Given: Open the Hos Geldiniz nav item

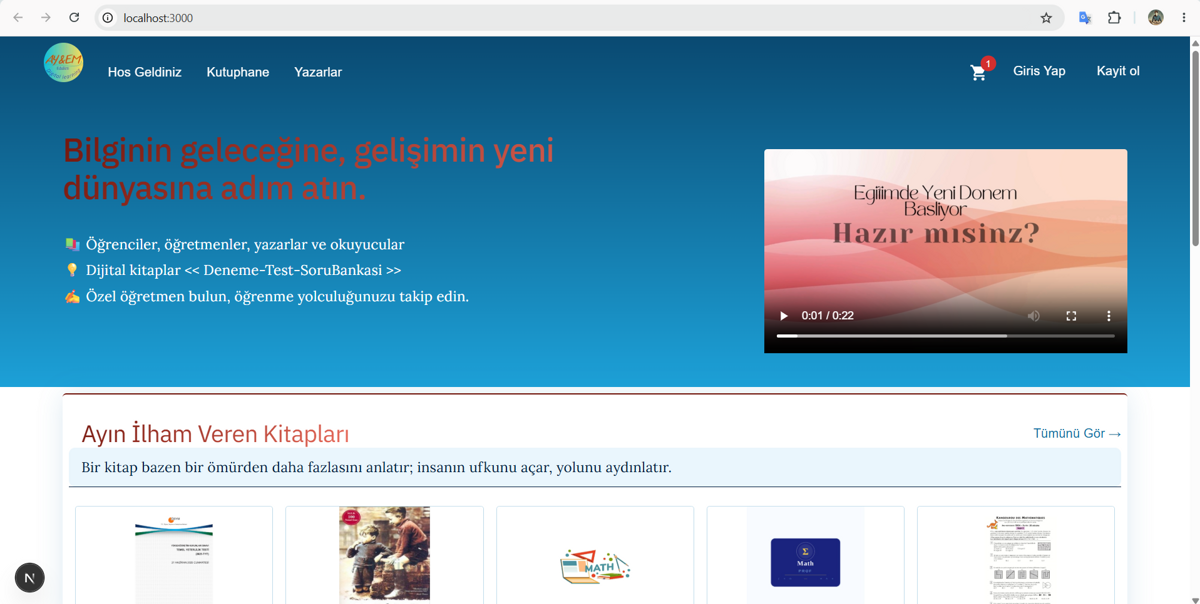Looking at the screenshot, I should pos(145,72).
